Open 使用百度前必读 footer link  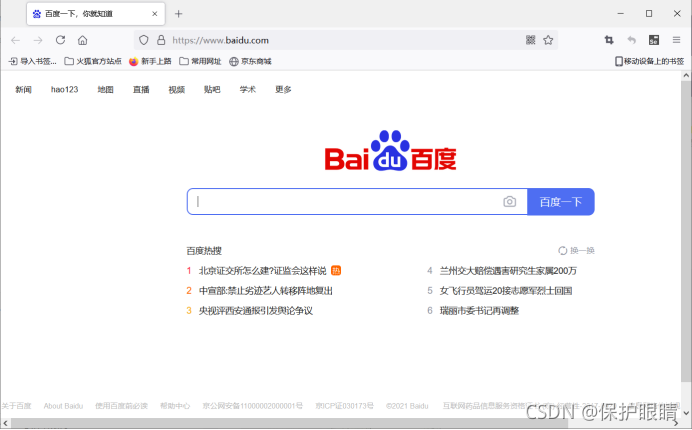[121, 406]
